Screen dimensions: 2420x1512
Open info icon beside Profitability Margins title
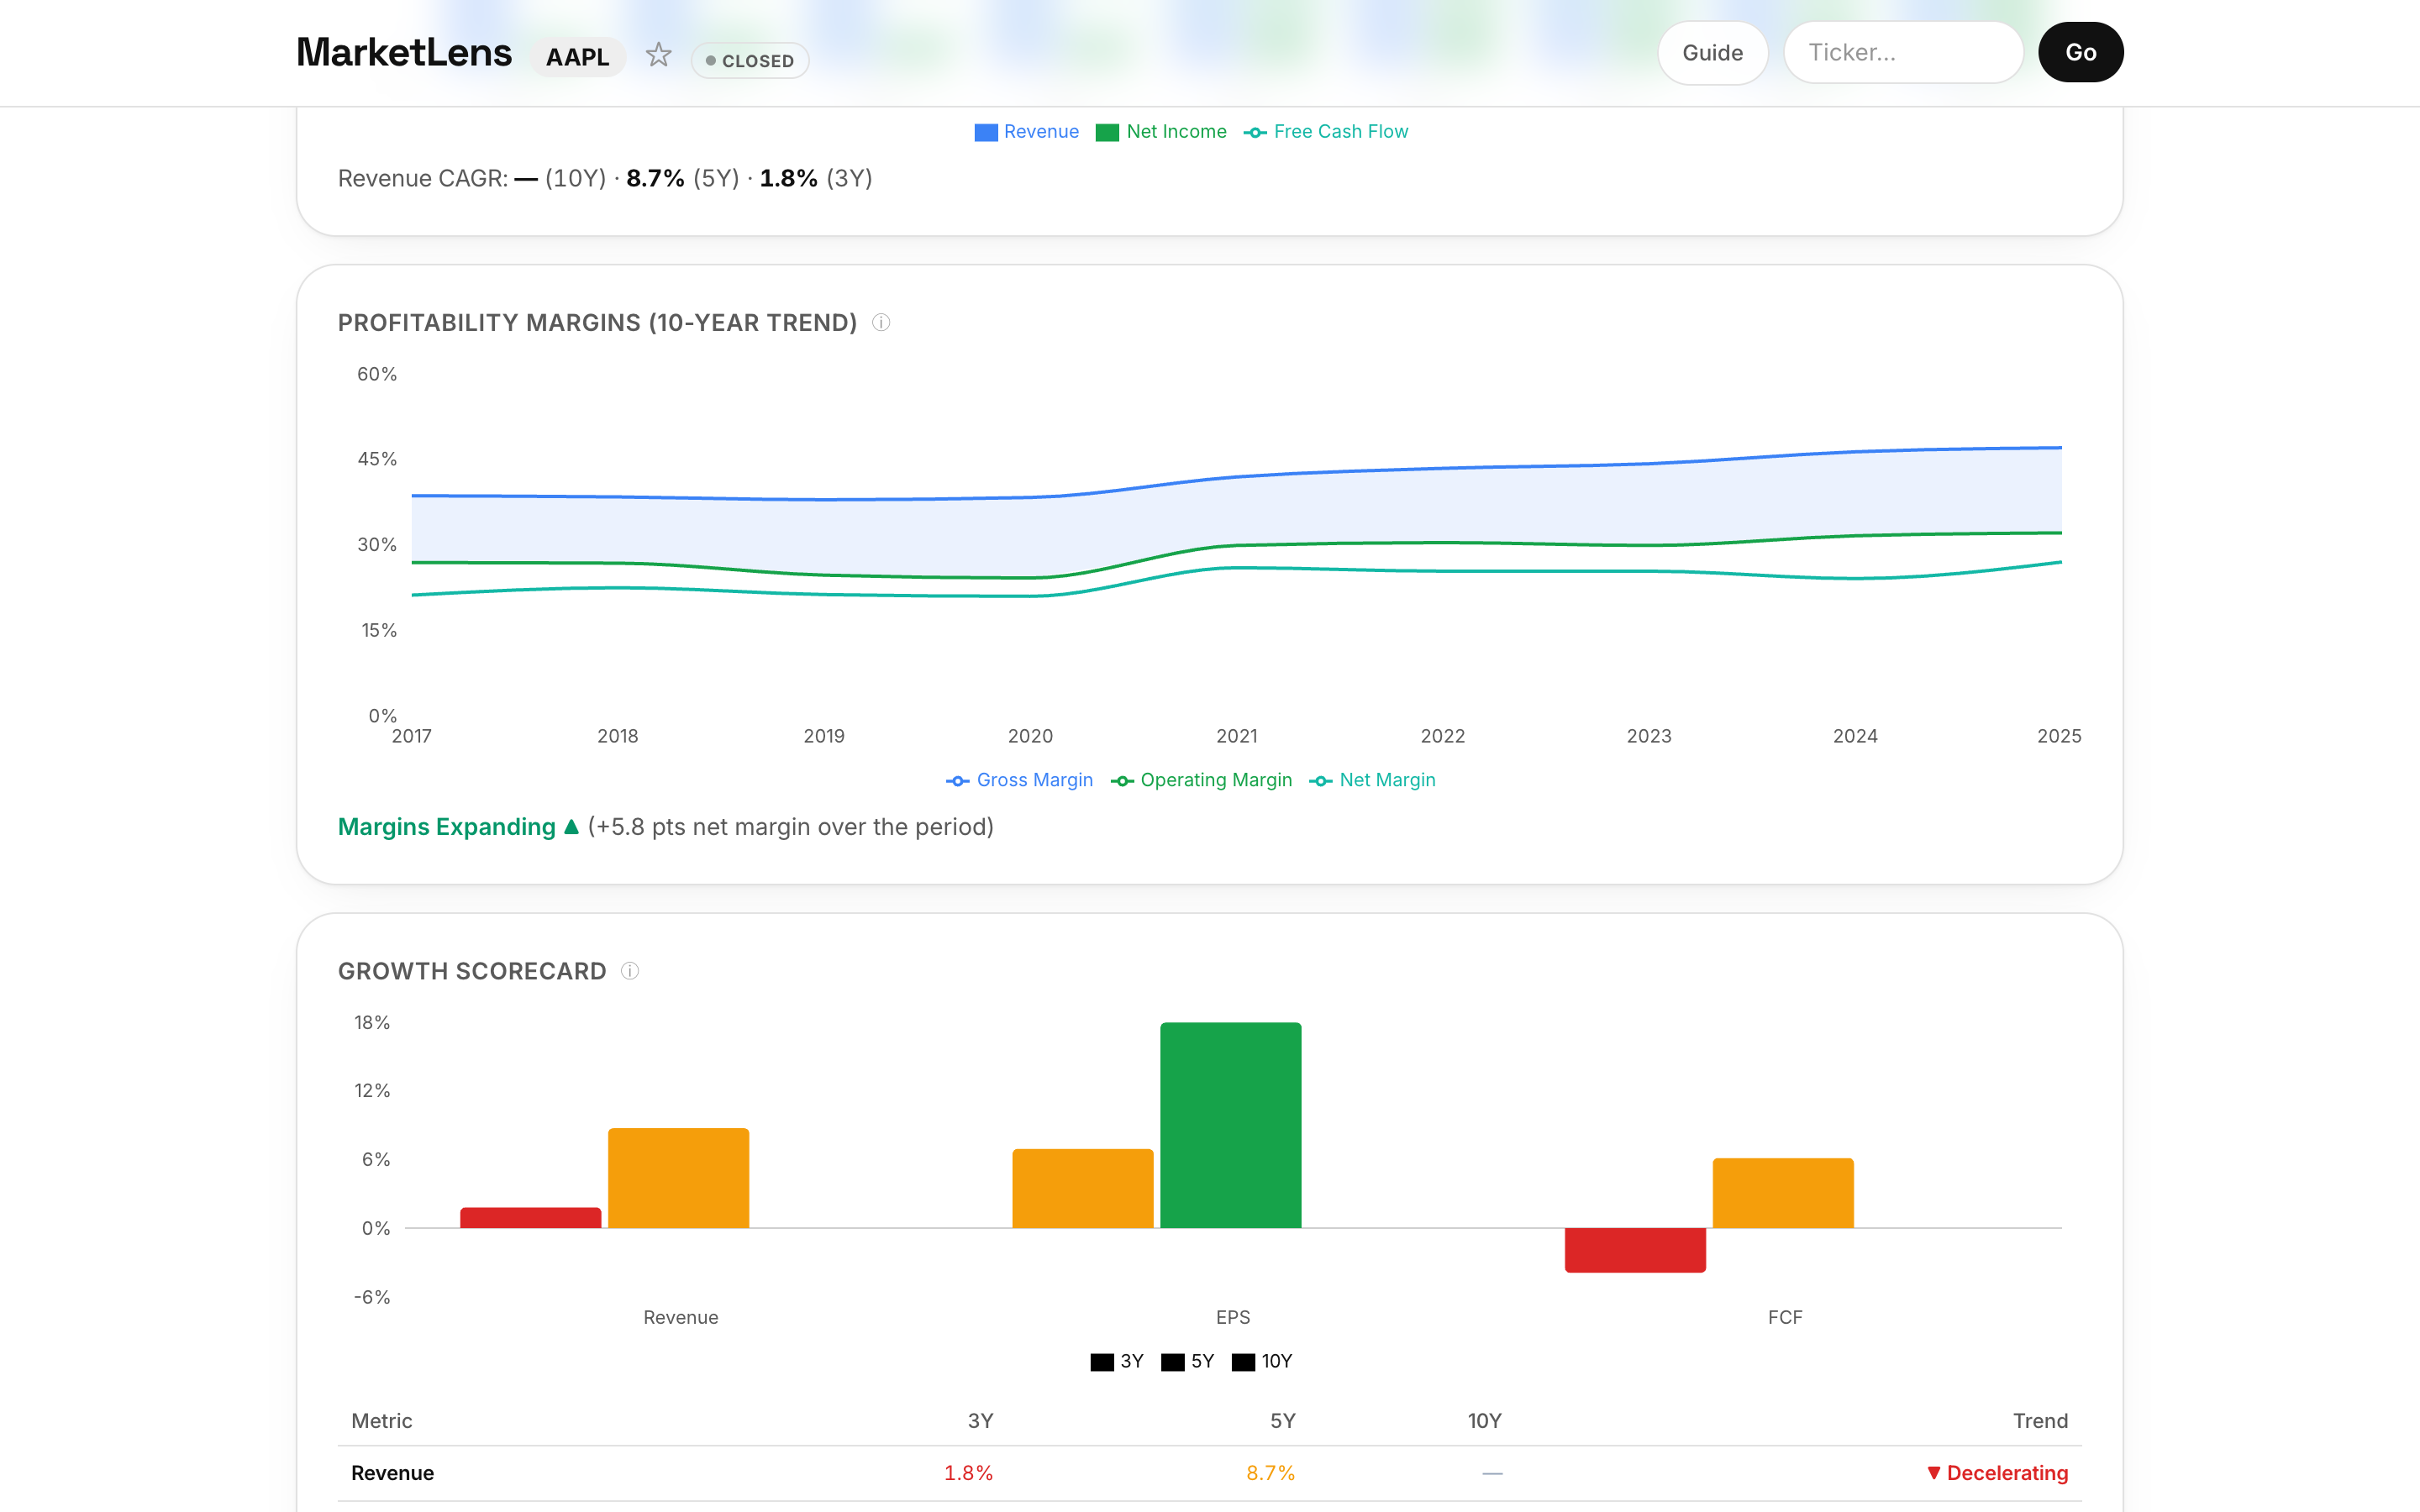coord(881,322)
